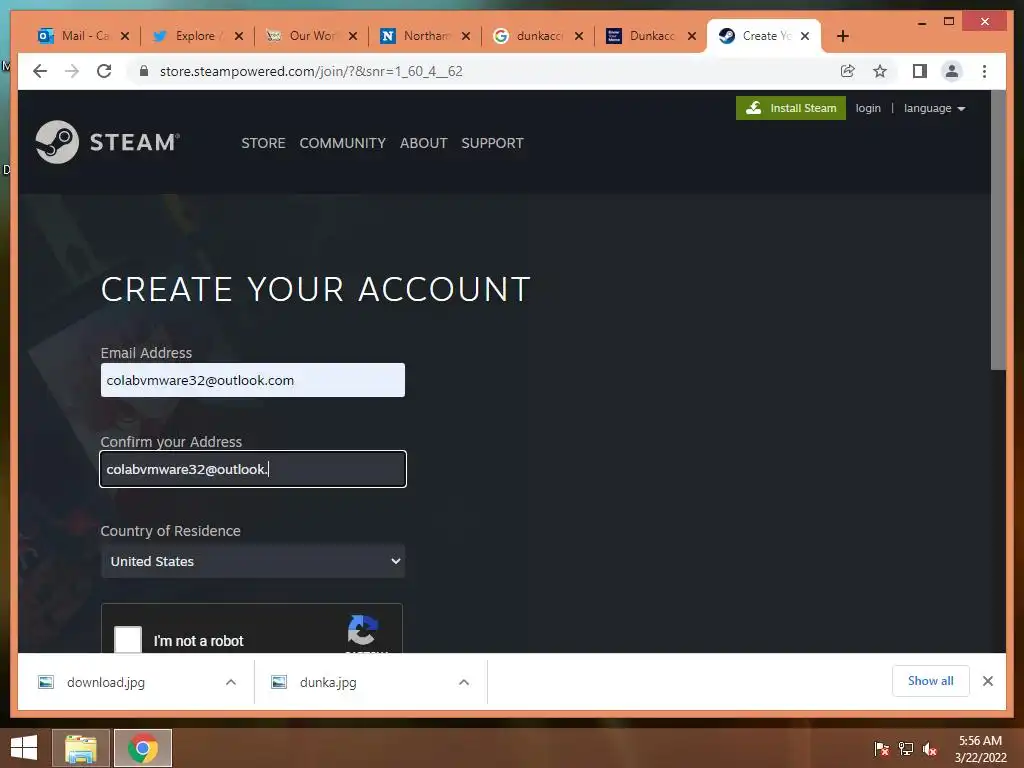1024x768 pixels.
Task: Click the browser forward arrow
Action: 72,71
